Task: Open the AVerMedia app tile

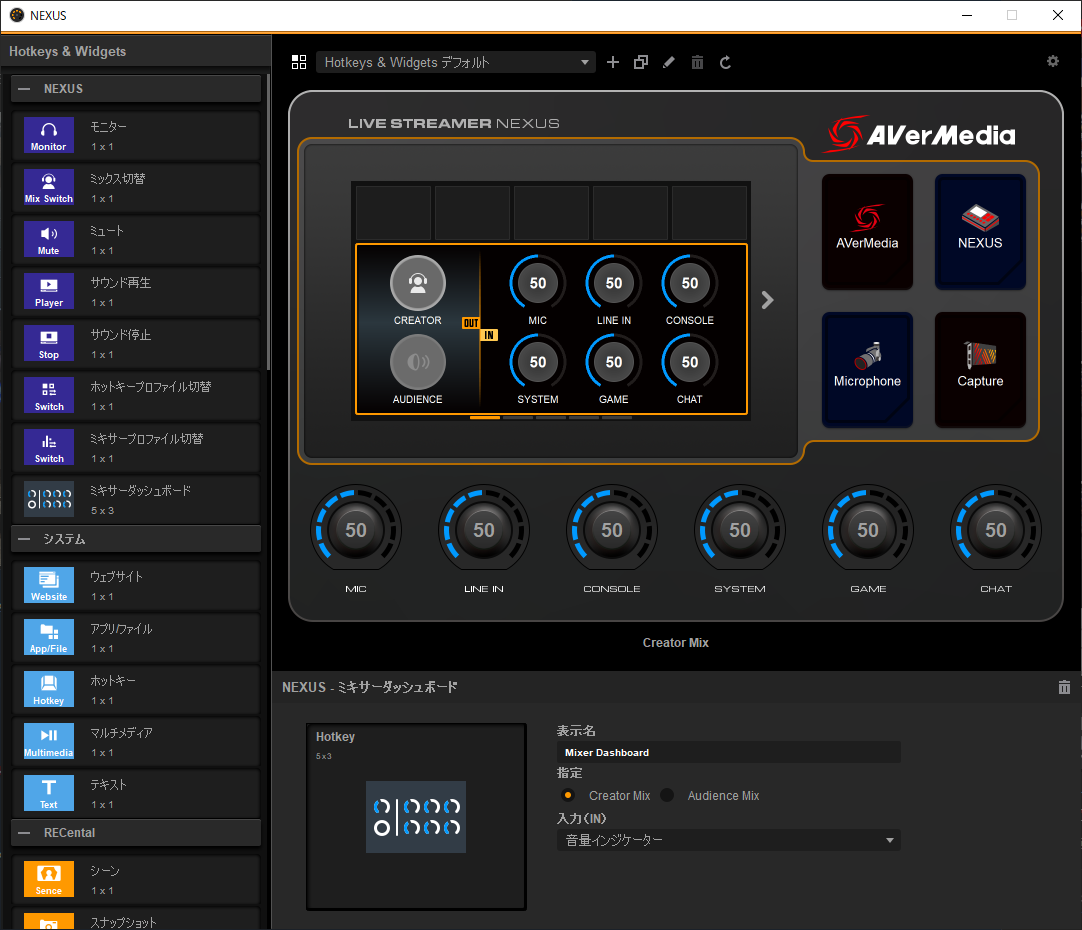Action: tap(867, 232)
